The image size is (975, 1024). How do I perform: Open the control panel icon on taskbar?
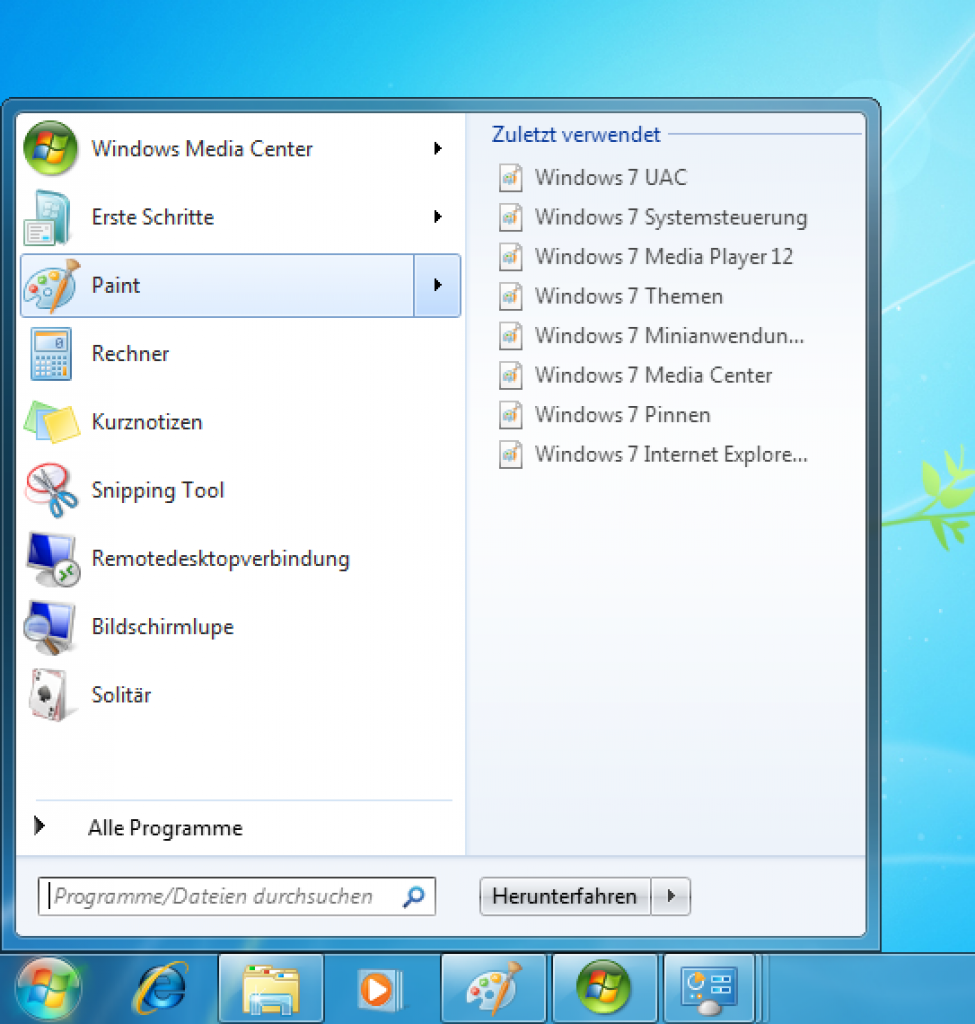coord(710,989)
